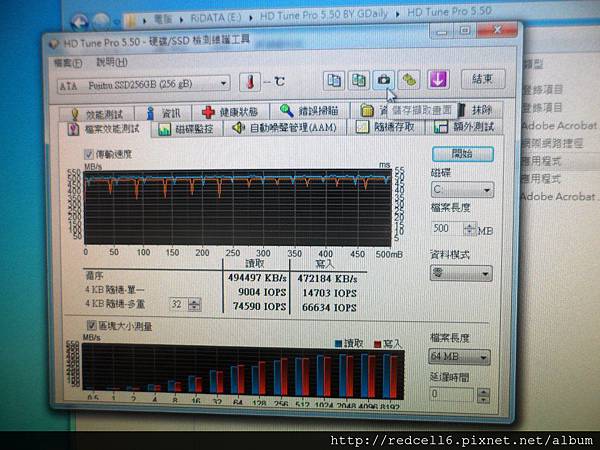Click the speaker icon on AAM tab
The width and height of the screenshot is (600, 450).
238,127
